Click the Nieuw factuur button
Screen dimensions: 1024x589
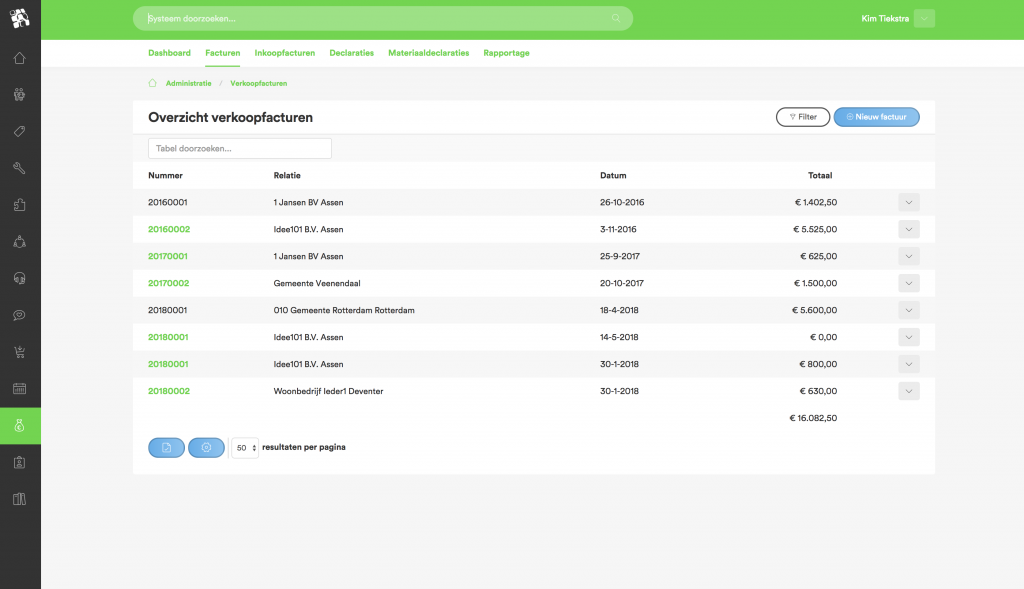[876, 117]
